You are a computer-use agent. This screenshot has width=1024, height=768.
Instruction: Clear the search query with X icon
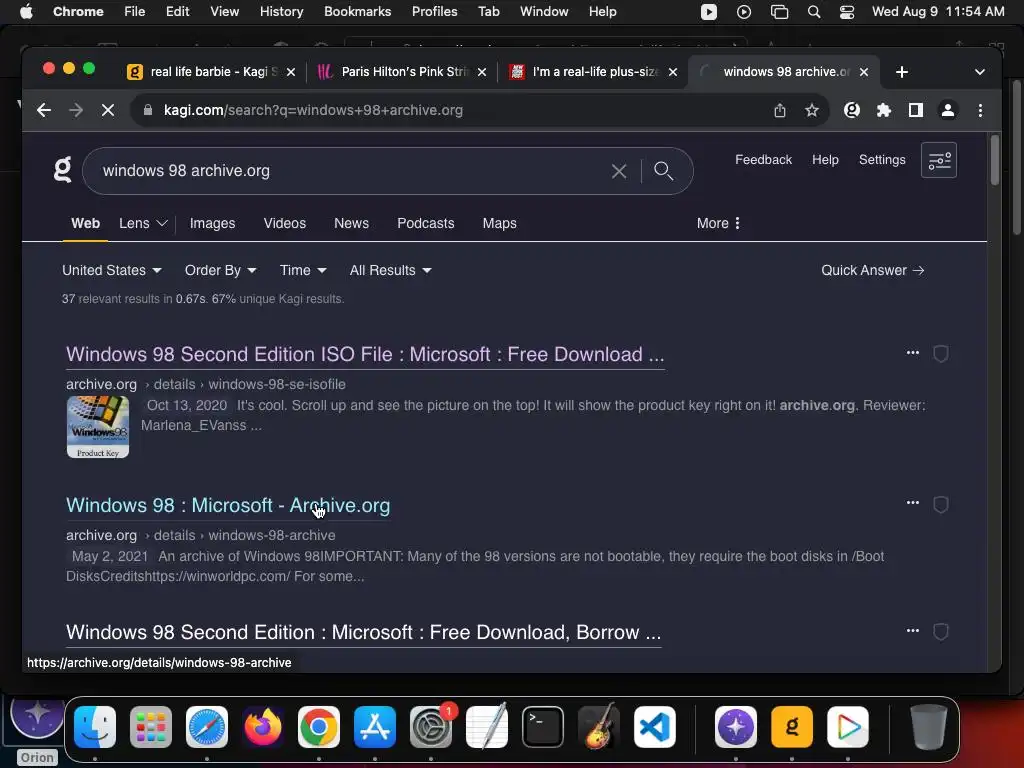pos(618,171)
